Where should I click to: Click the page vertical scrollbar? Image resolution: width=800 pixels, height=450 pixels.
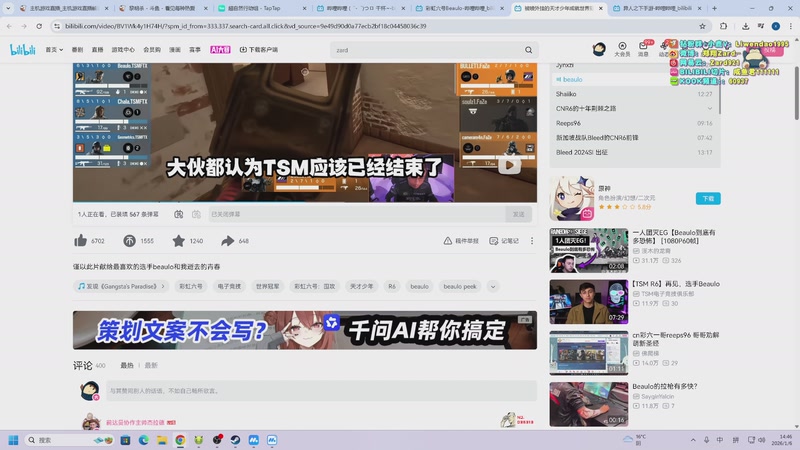tap(796, 93)
